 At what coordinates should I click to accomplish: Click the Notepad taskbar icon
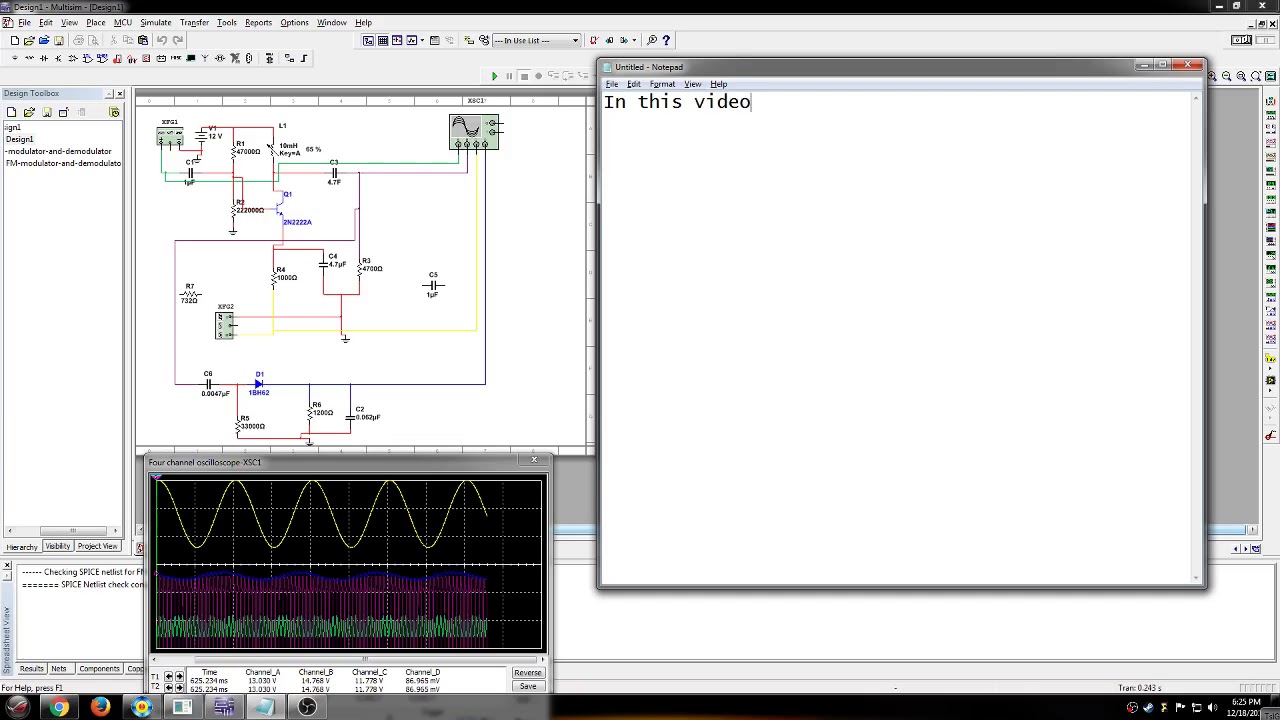pyautogui.click(x=265, y=707)
